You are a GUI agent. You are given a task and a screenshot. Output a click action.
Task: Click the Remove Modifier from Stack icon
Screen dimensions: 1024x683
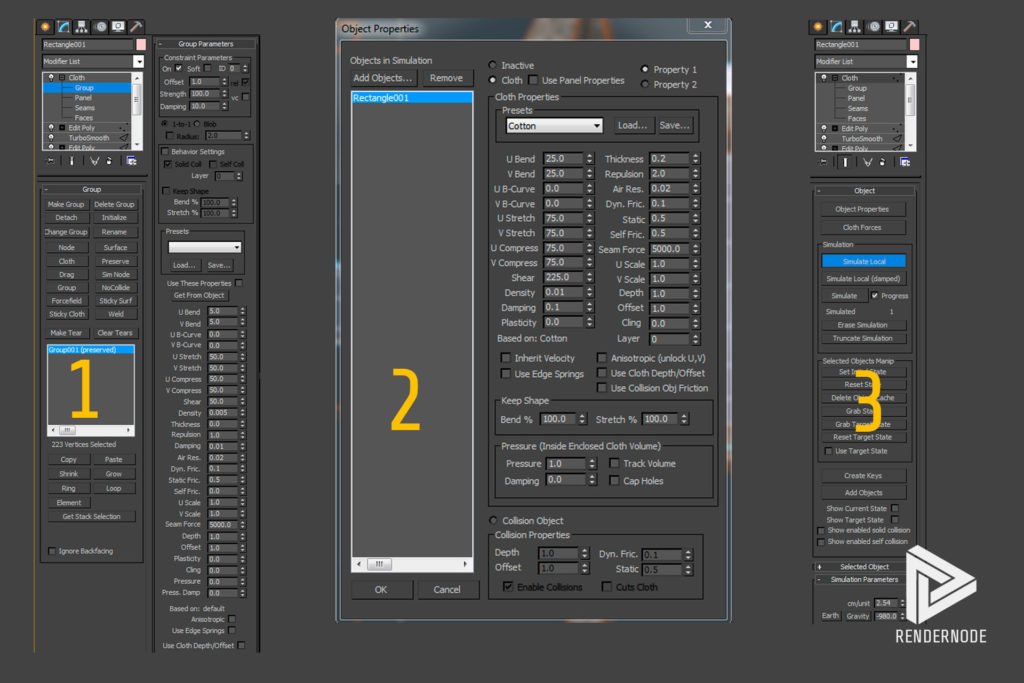109,161
